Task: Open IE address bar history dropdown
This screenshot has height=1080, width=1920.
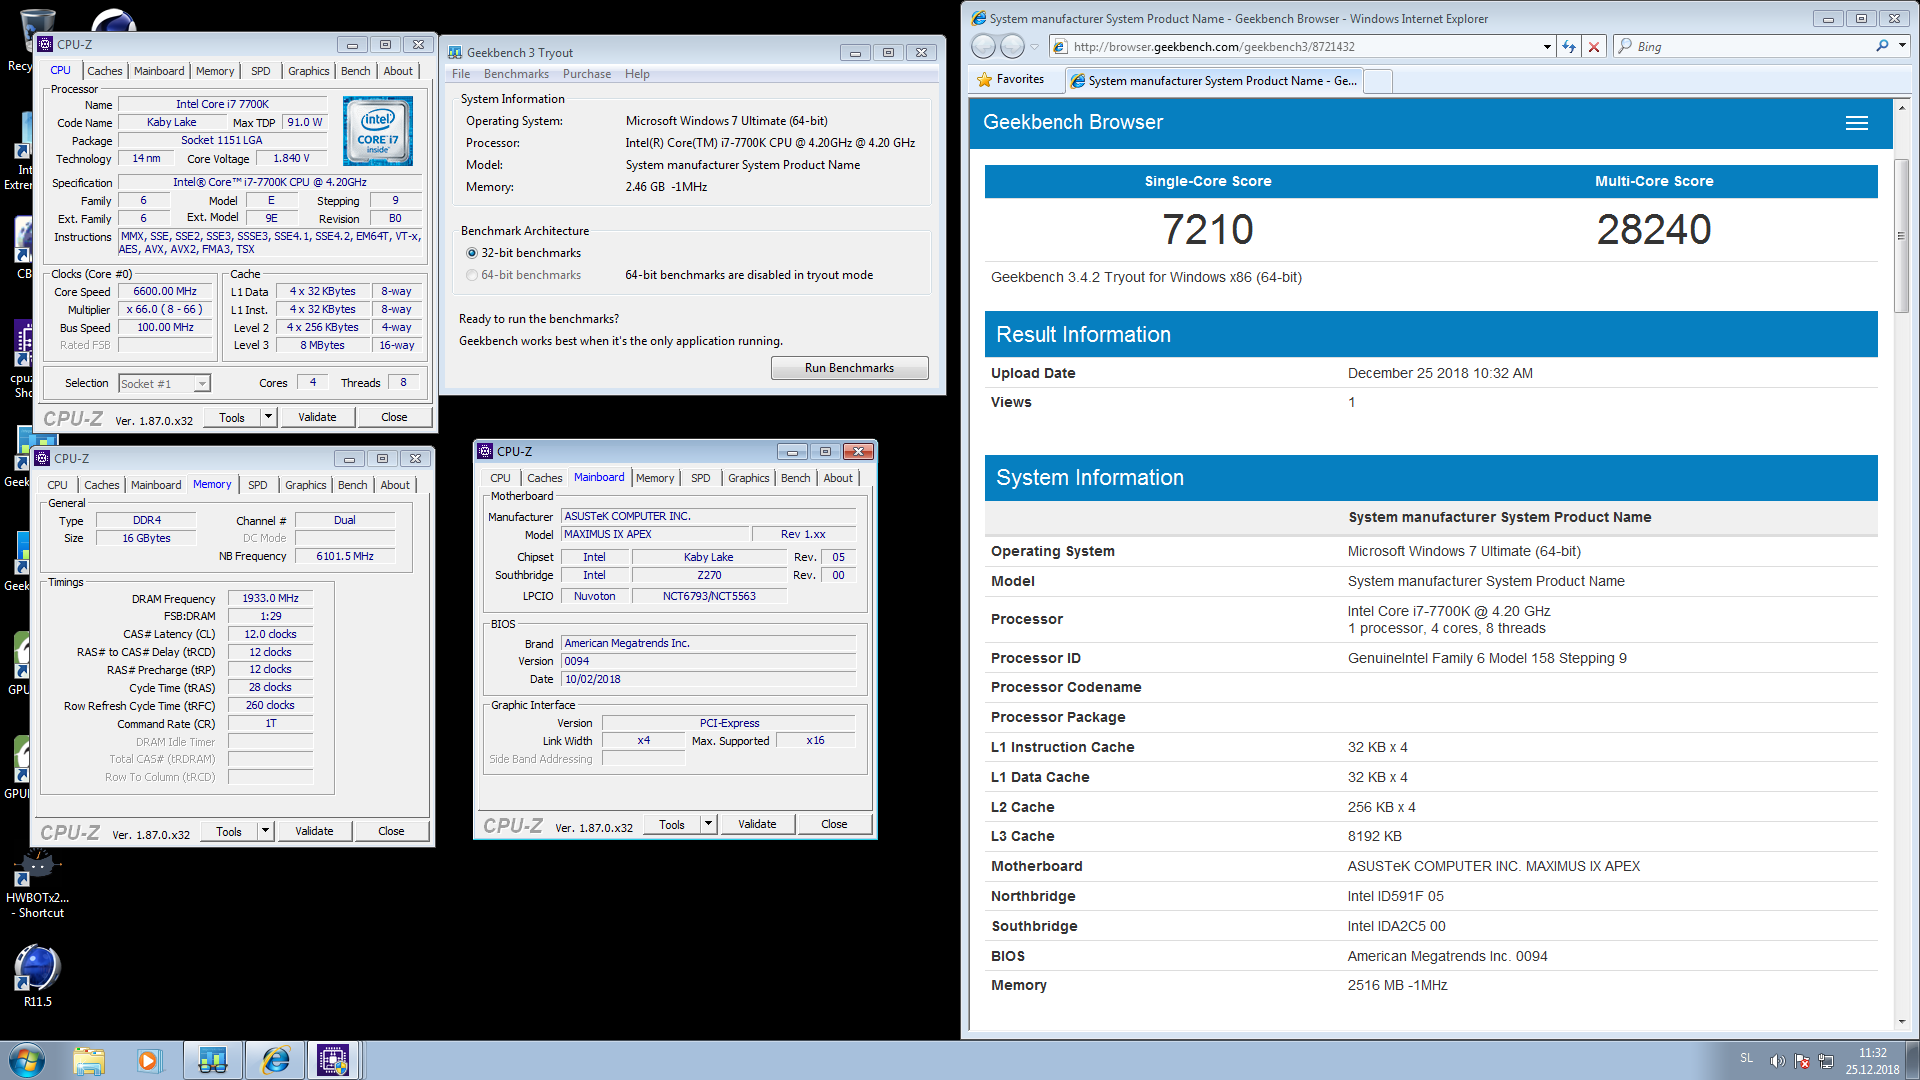Action: 1547,47
